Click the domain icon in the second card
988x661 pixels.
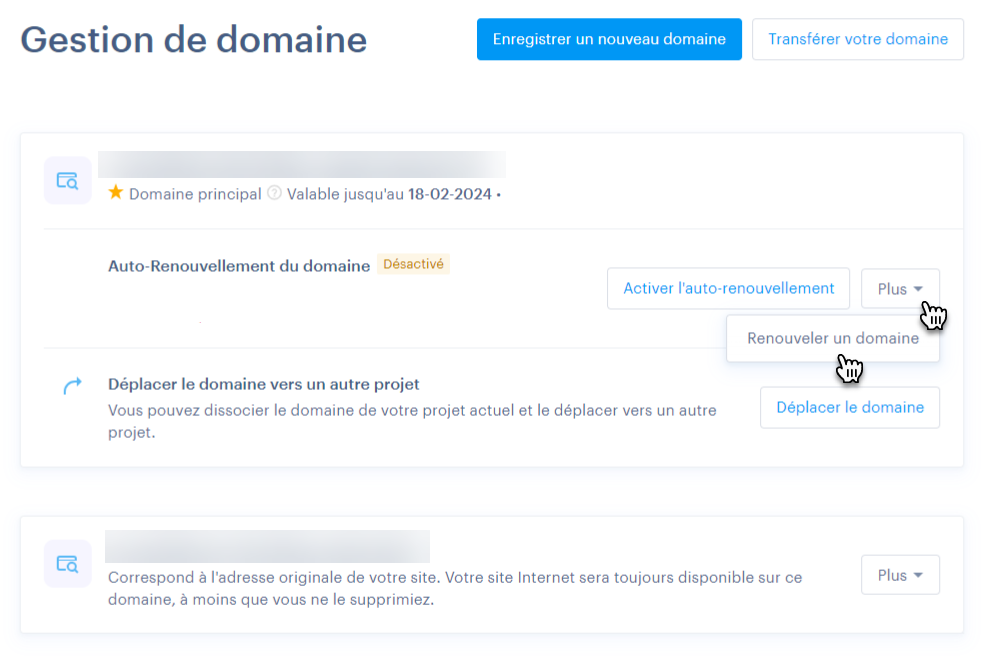pos(68,564)
